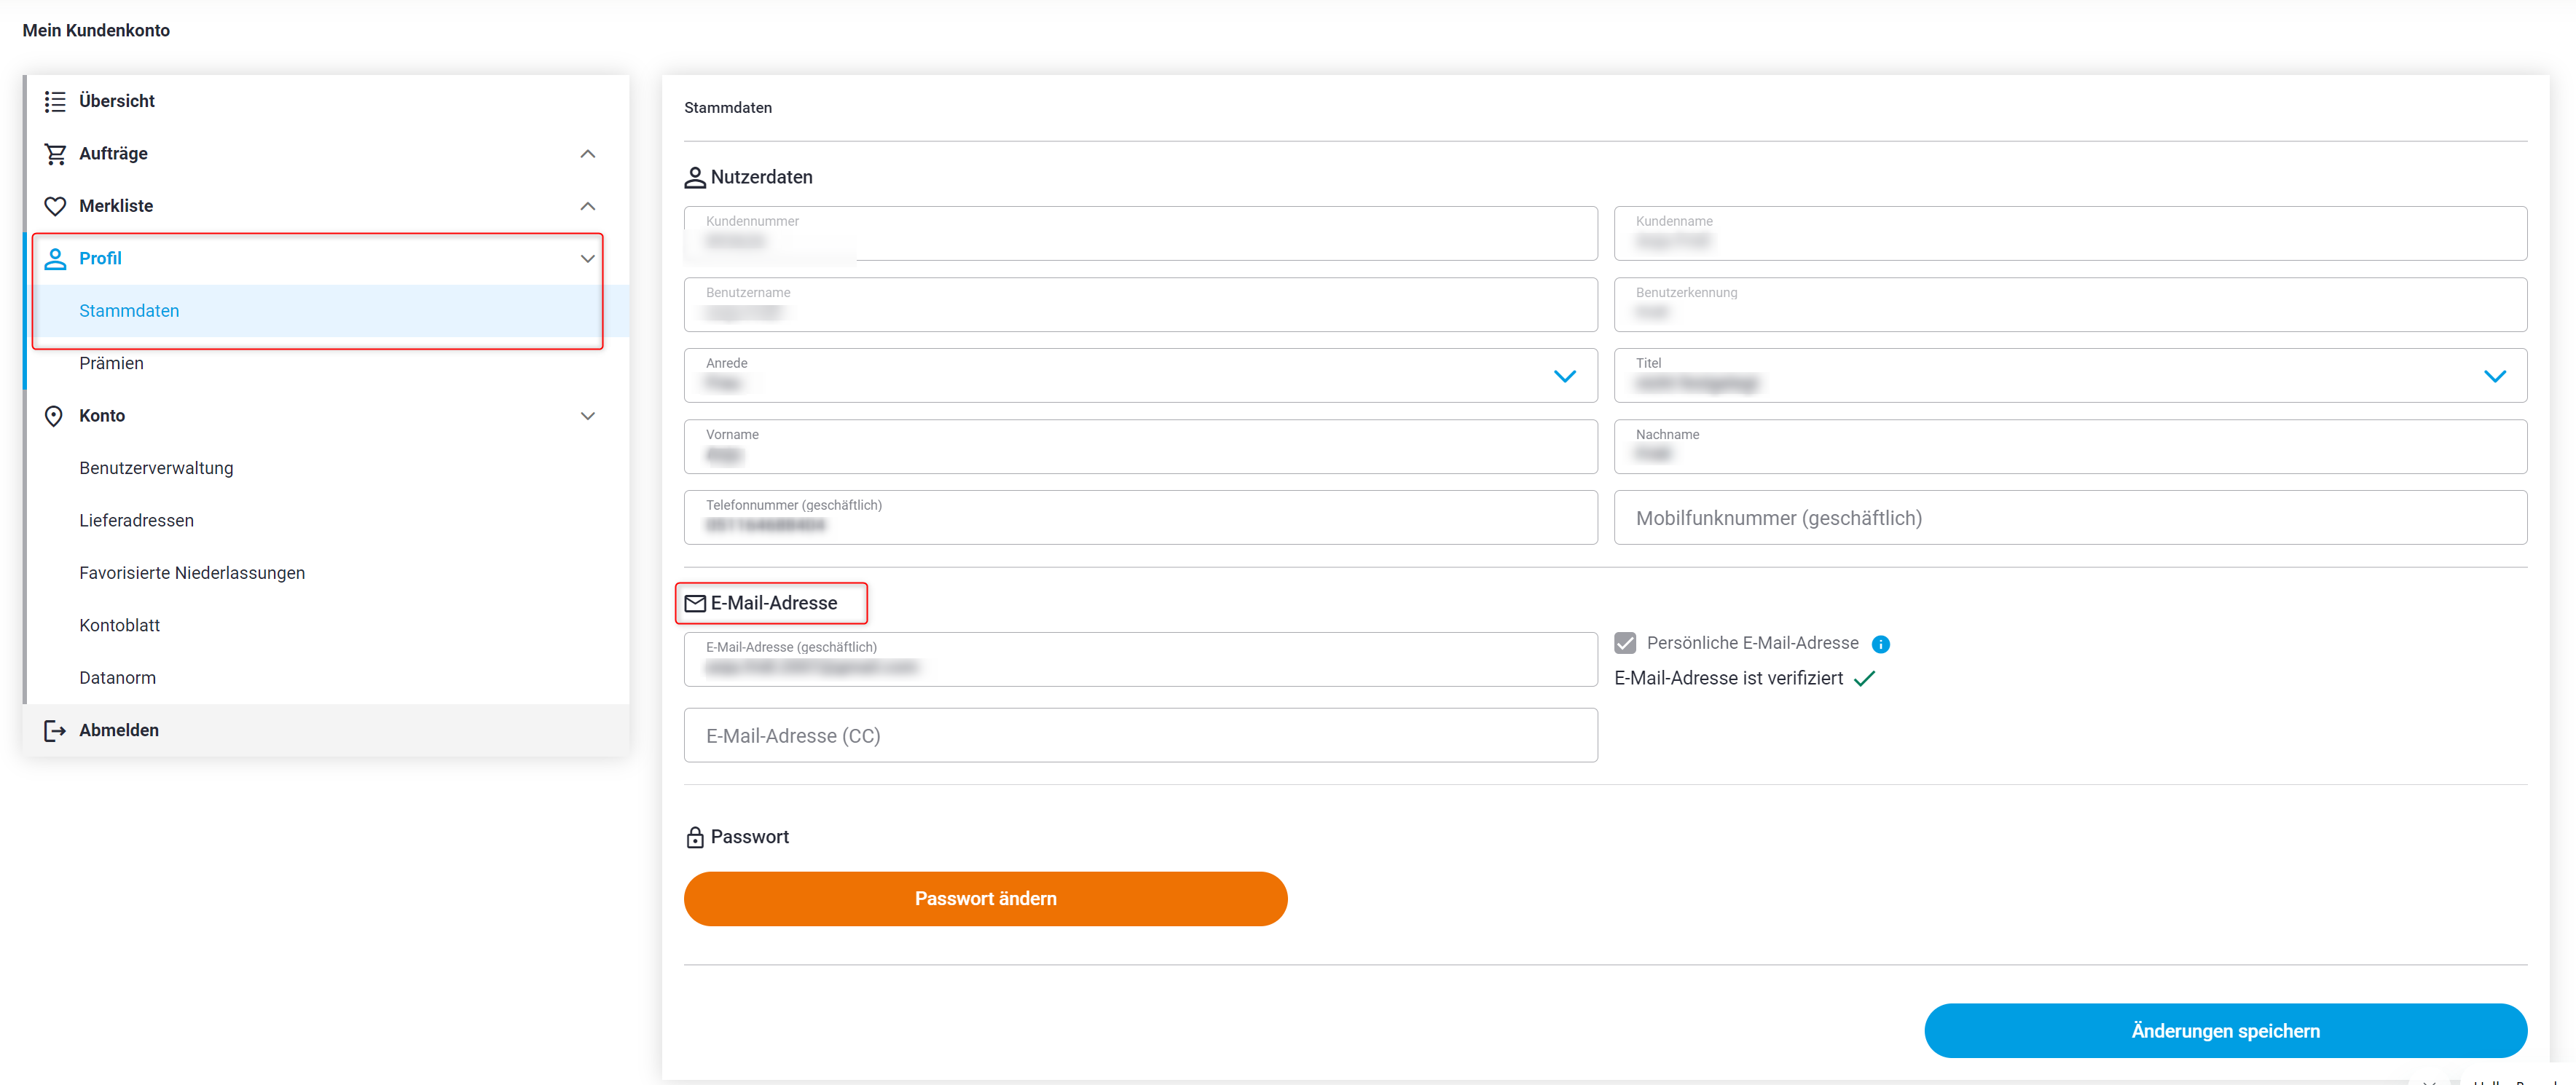2576x1085 pixels.
Task: Click the Telefonnummer (geschäftlich) field
Action: click(x=1140, y=517)
